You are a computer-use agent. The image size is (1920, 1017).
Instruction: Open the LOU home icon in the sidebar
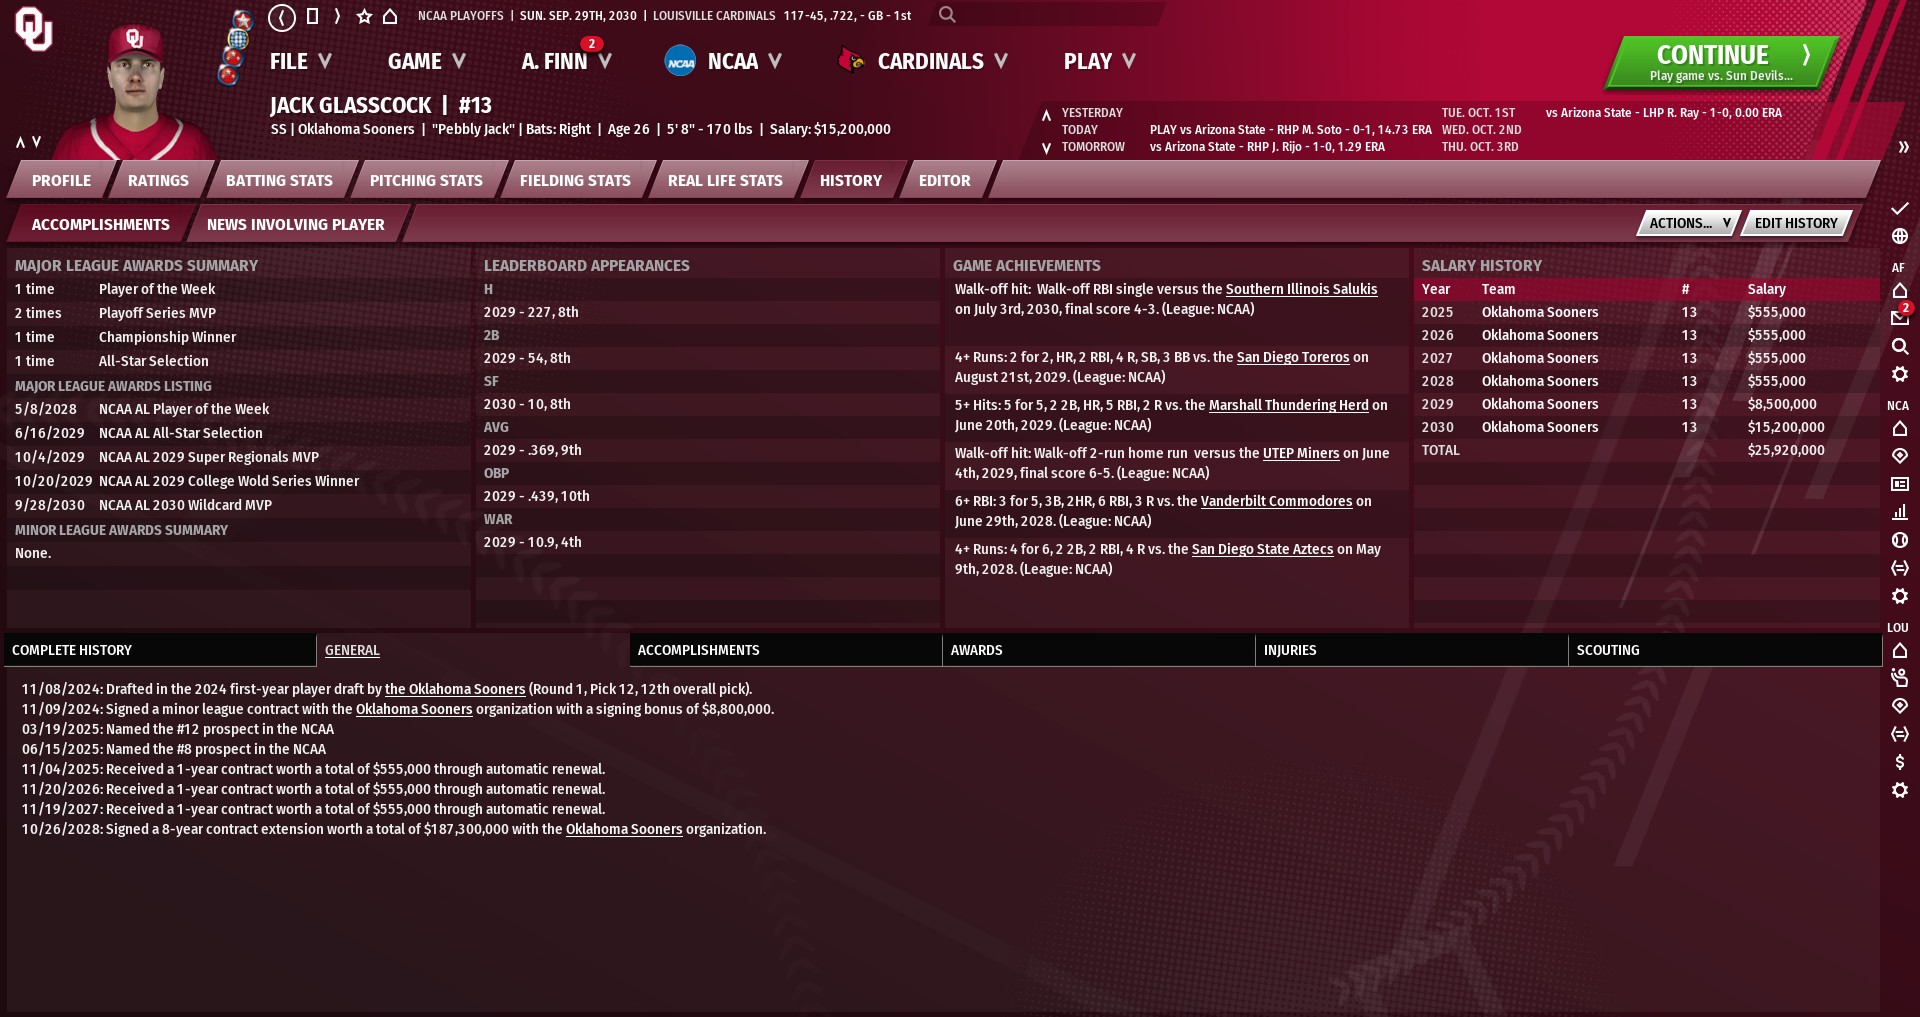1900,650
